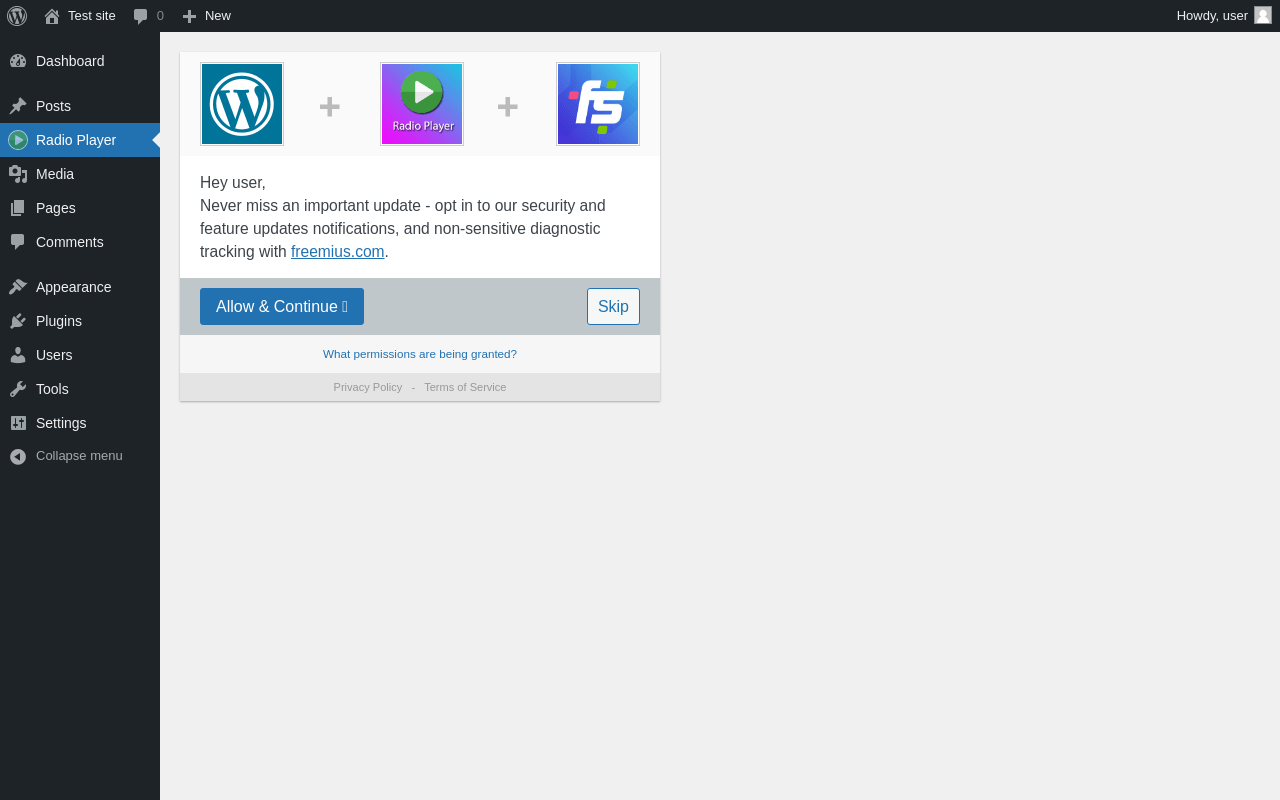Click the Tools wrench icon
This screenshot has height=800, width=1280.
tap(18, 389)
